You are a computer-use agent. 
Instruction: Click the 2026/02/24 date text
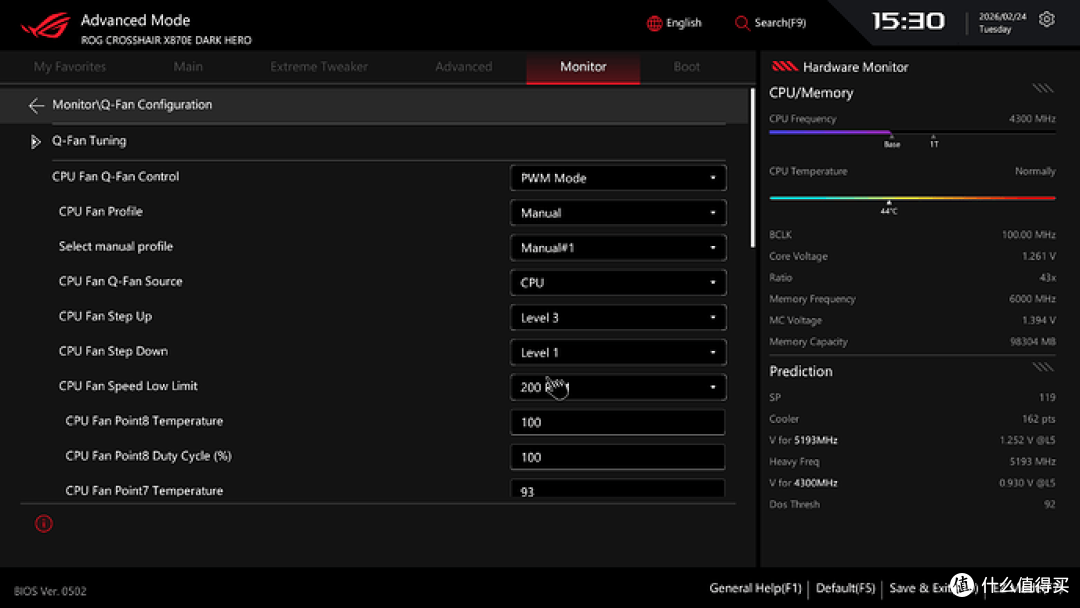coord(1002,17)
